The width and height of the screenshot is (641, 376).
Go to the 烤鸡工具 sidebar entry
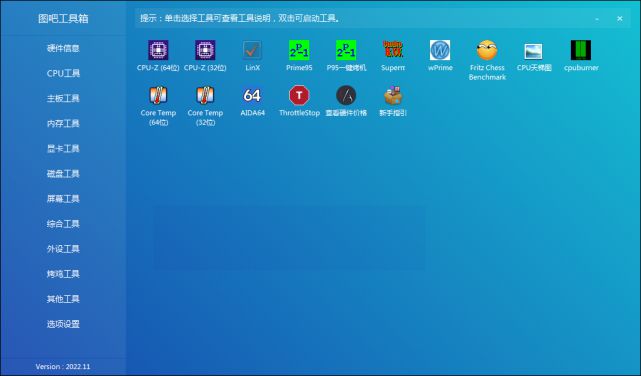63,274
